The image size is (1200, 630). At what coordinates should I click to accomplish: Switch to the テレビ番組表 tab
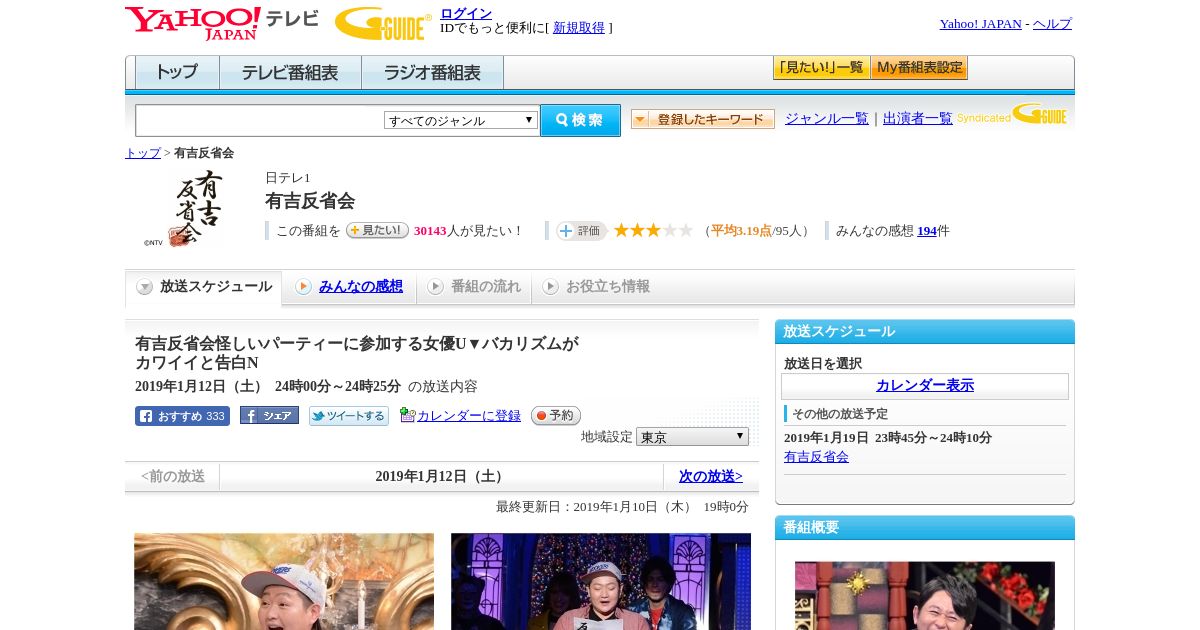(290, 72)
